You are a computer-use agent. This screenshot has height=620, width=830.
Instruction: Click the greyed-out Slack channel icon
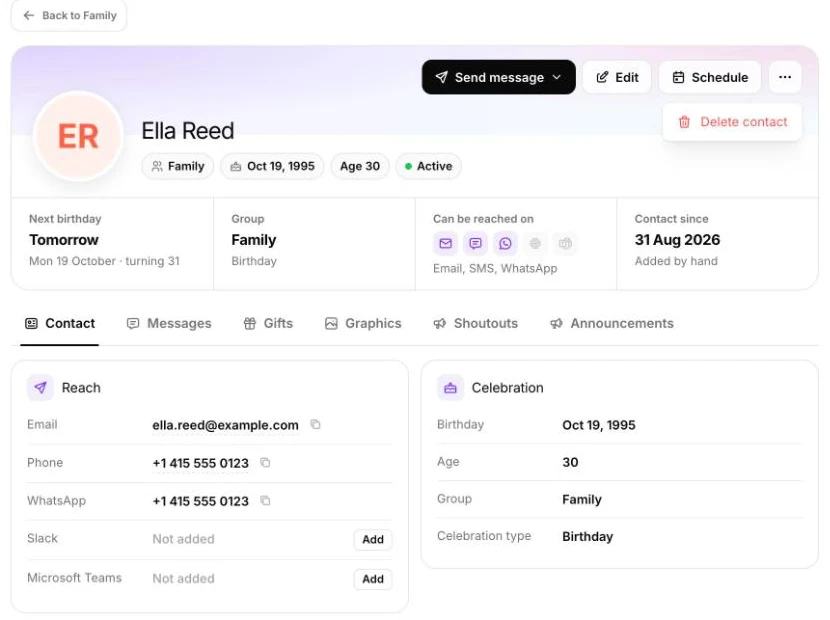pyautogui.click(x=535, y=243)
